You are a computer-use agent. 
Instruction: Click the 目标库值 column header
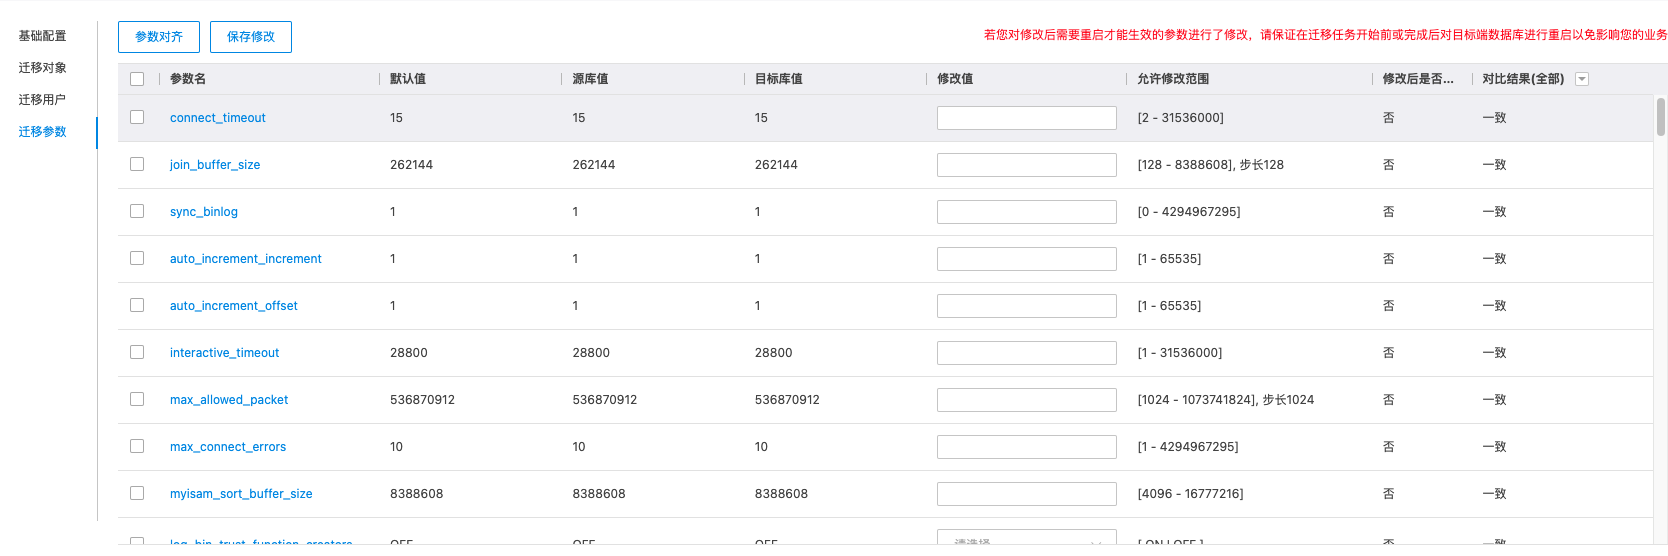point(779,79)
